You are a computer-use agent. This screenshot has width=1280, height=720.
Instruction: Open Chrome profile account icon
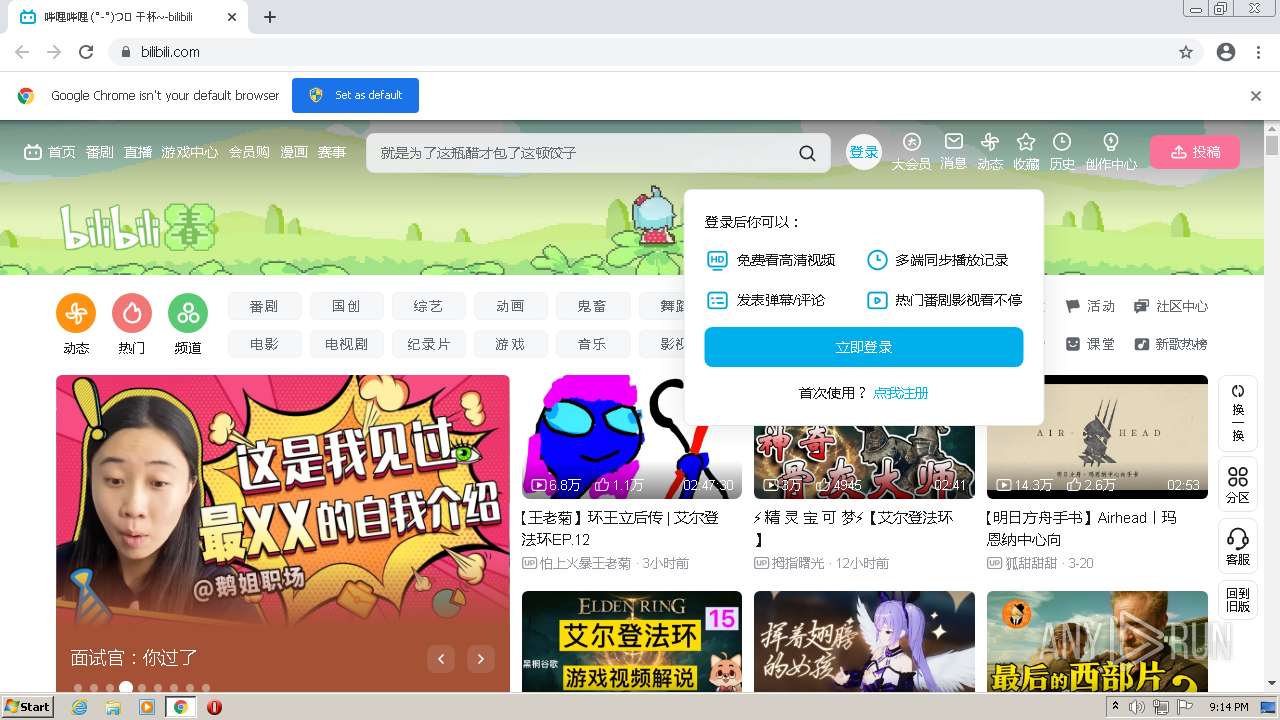1226,52
